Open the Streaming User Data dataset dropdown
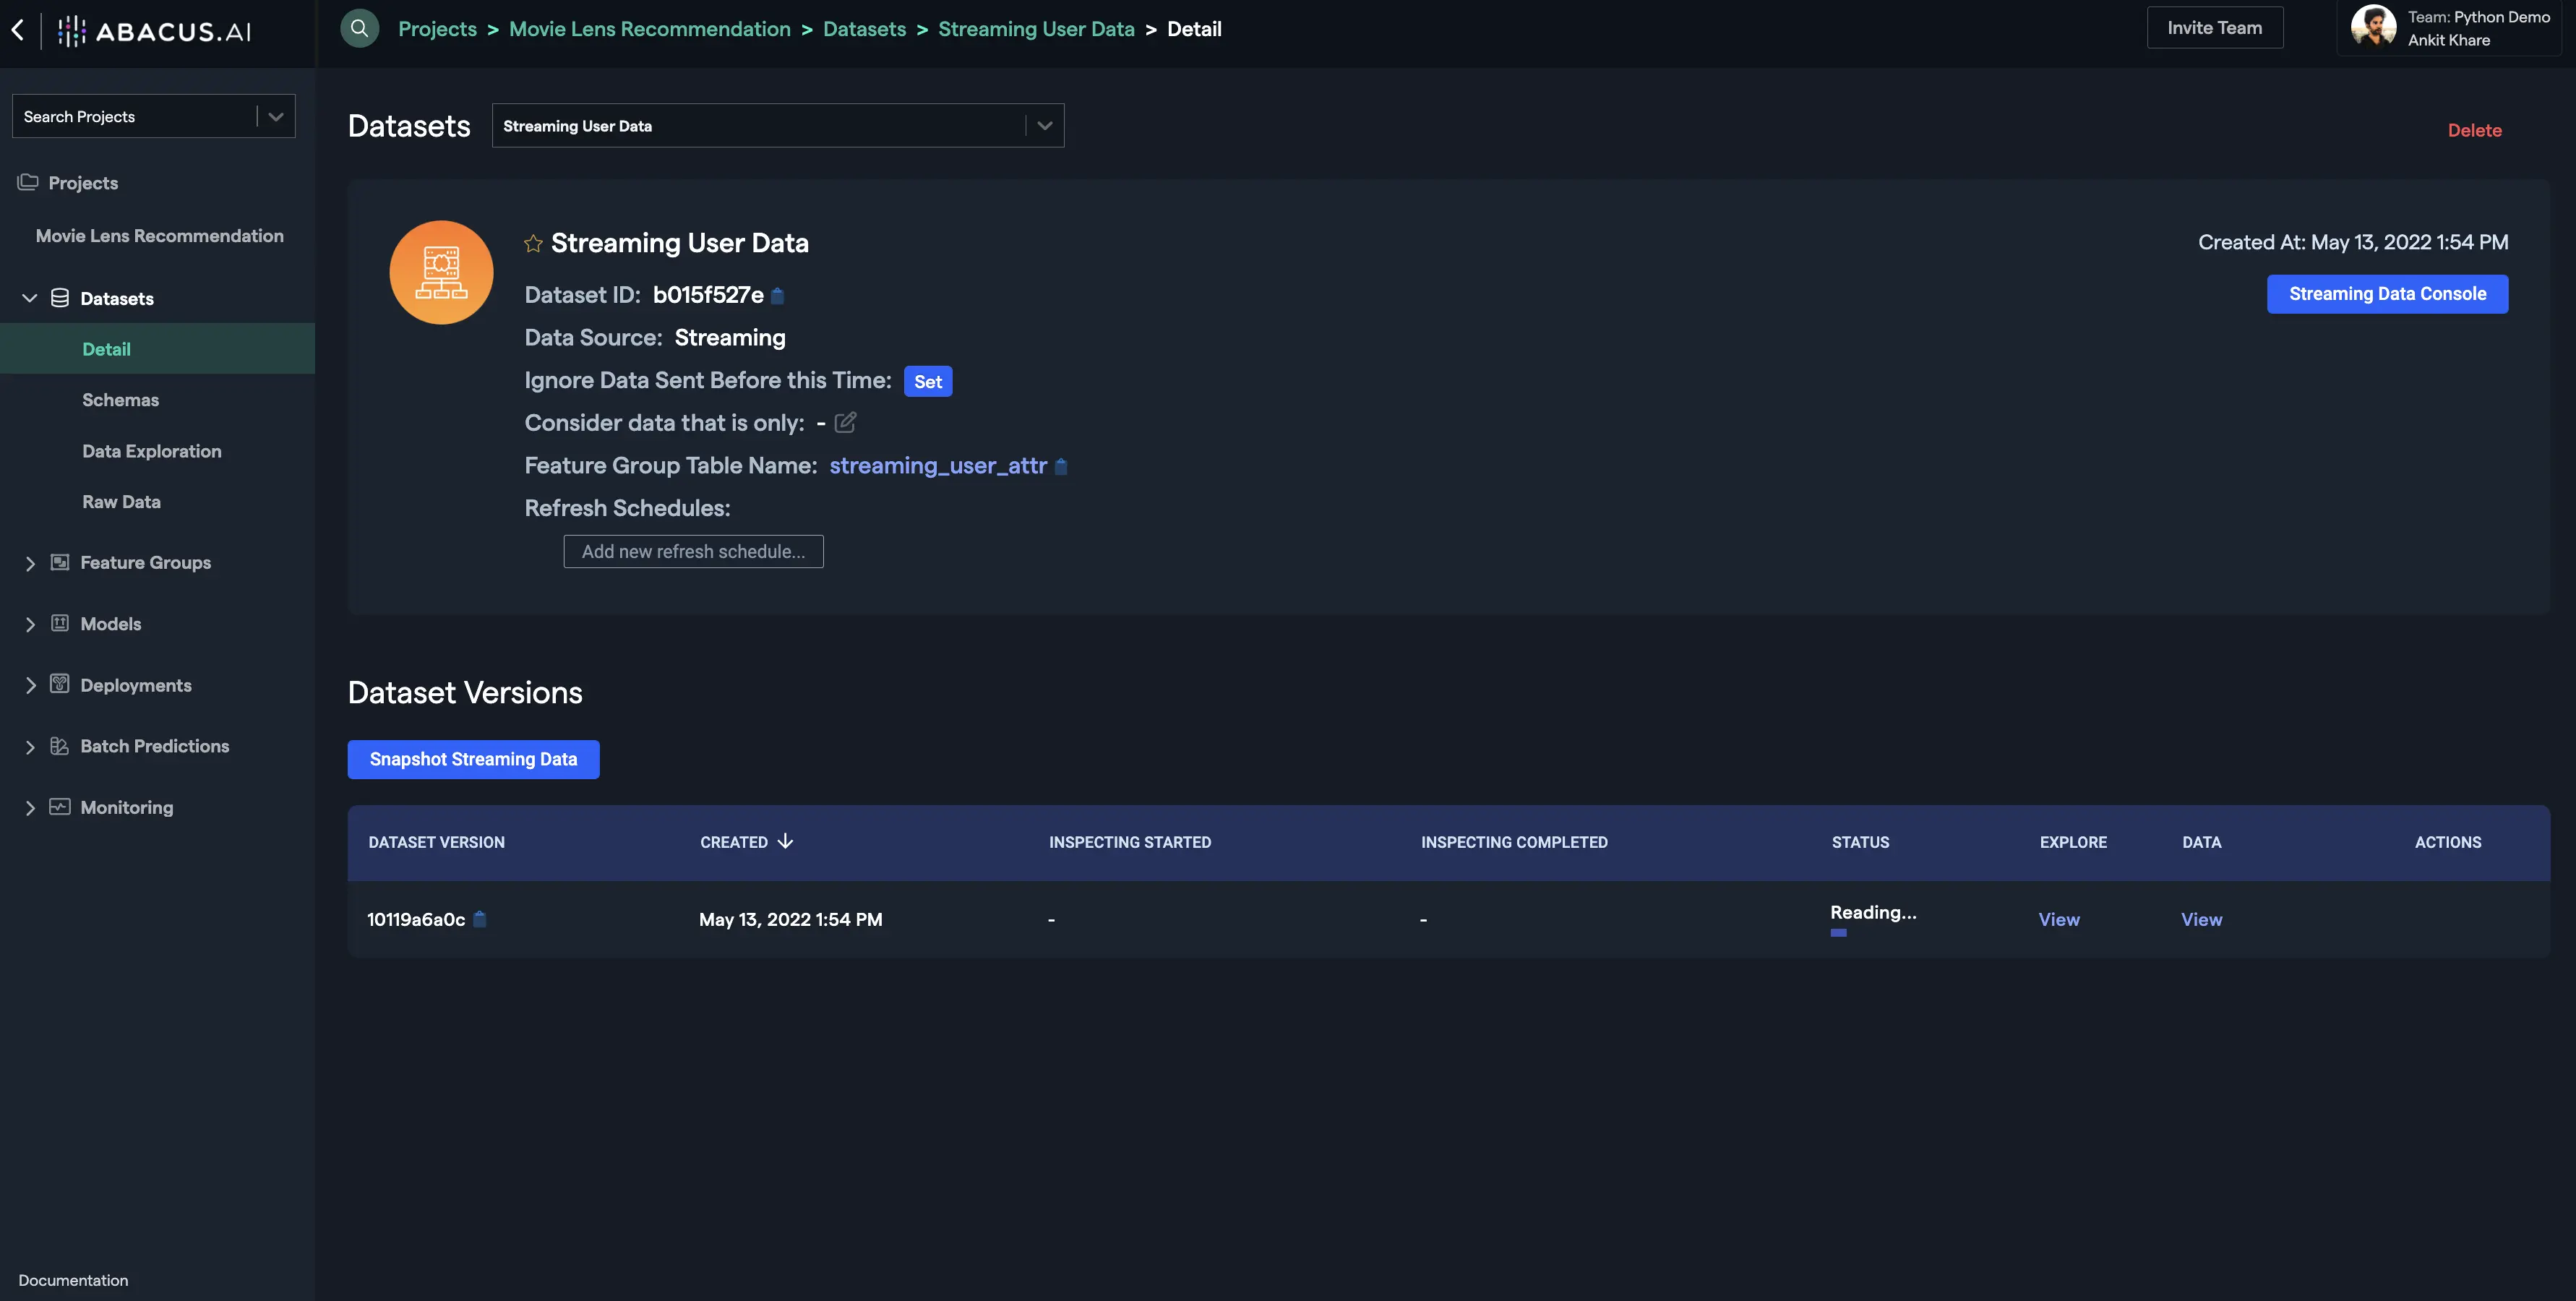 [x=1044, y=126]
